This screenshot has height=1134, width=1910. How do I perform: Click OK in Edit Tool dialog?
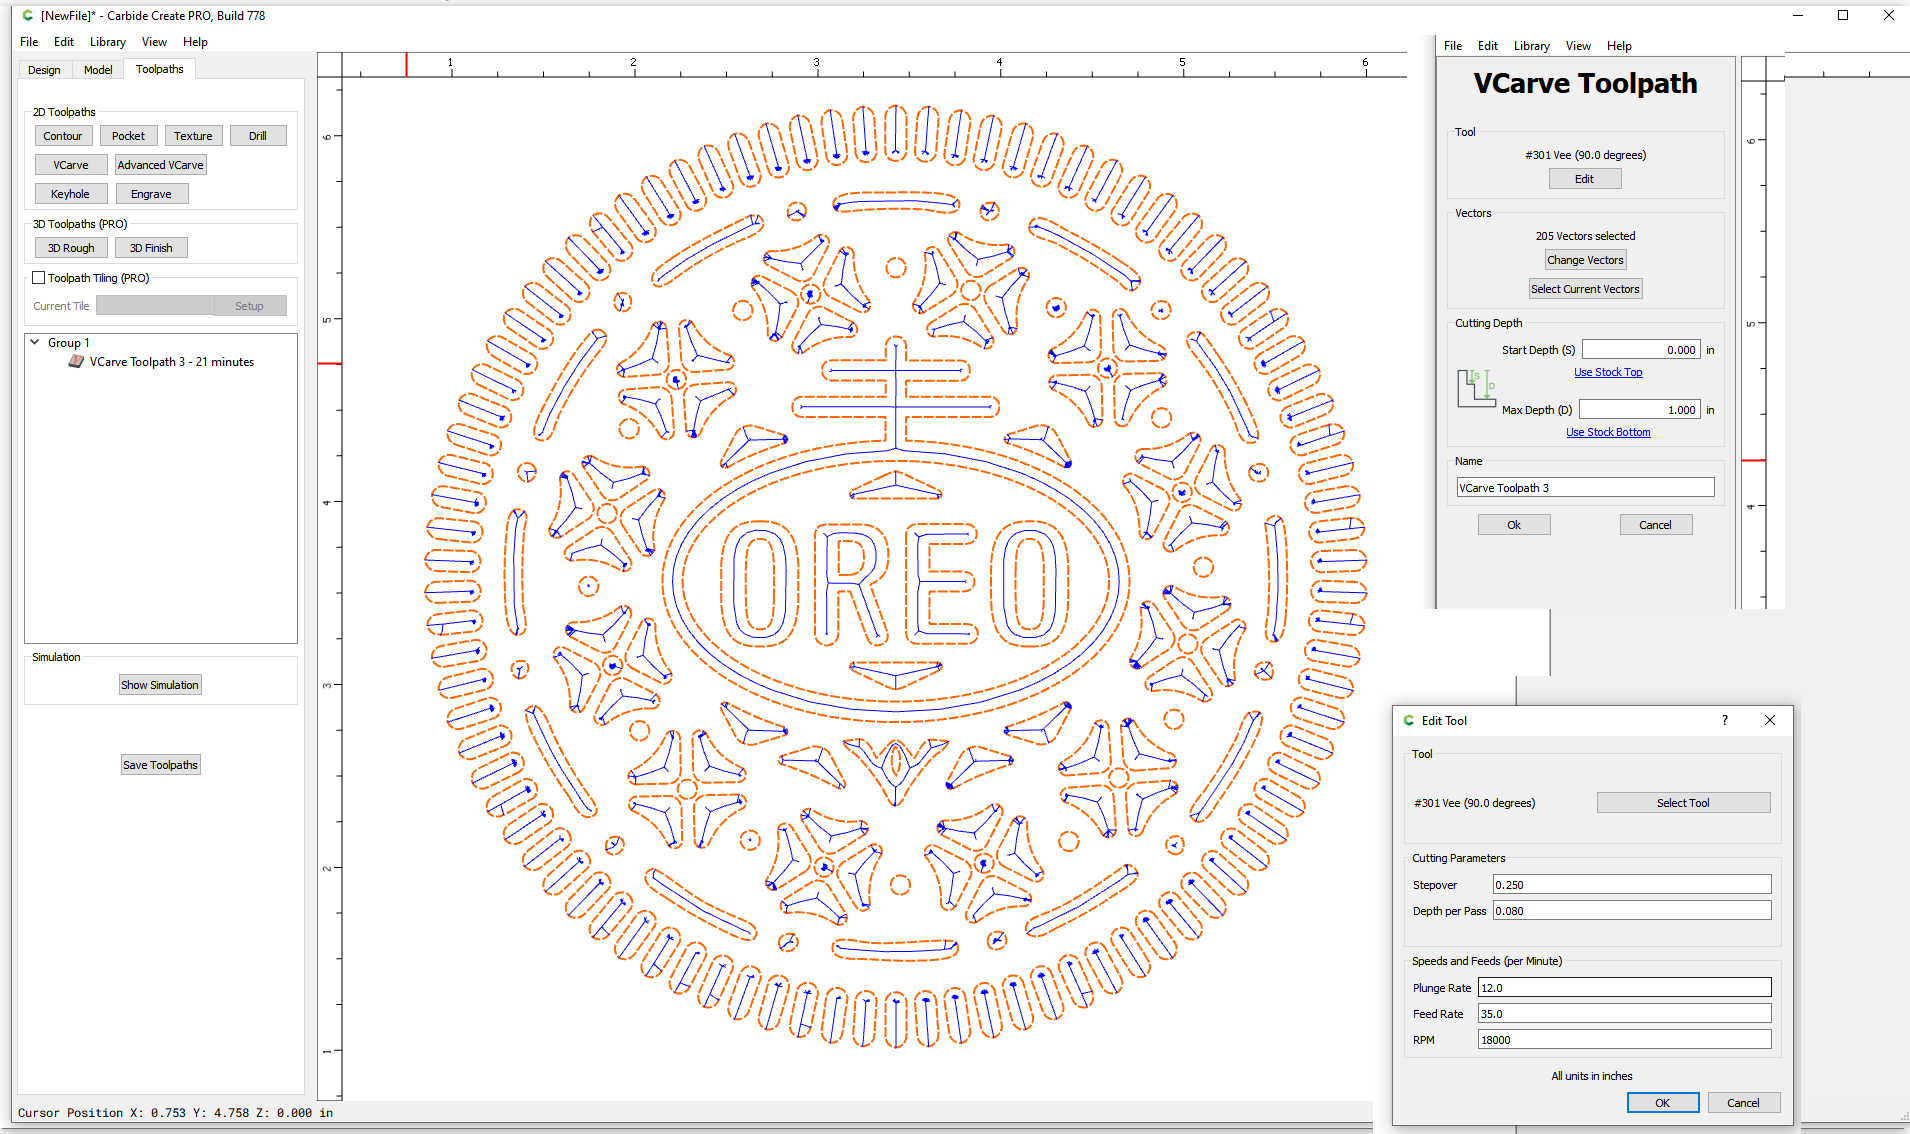[x=1663, y=1103]
